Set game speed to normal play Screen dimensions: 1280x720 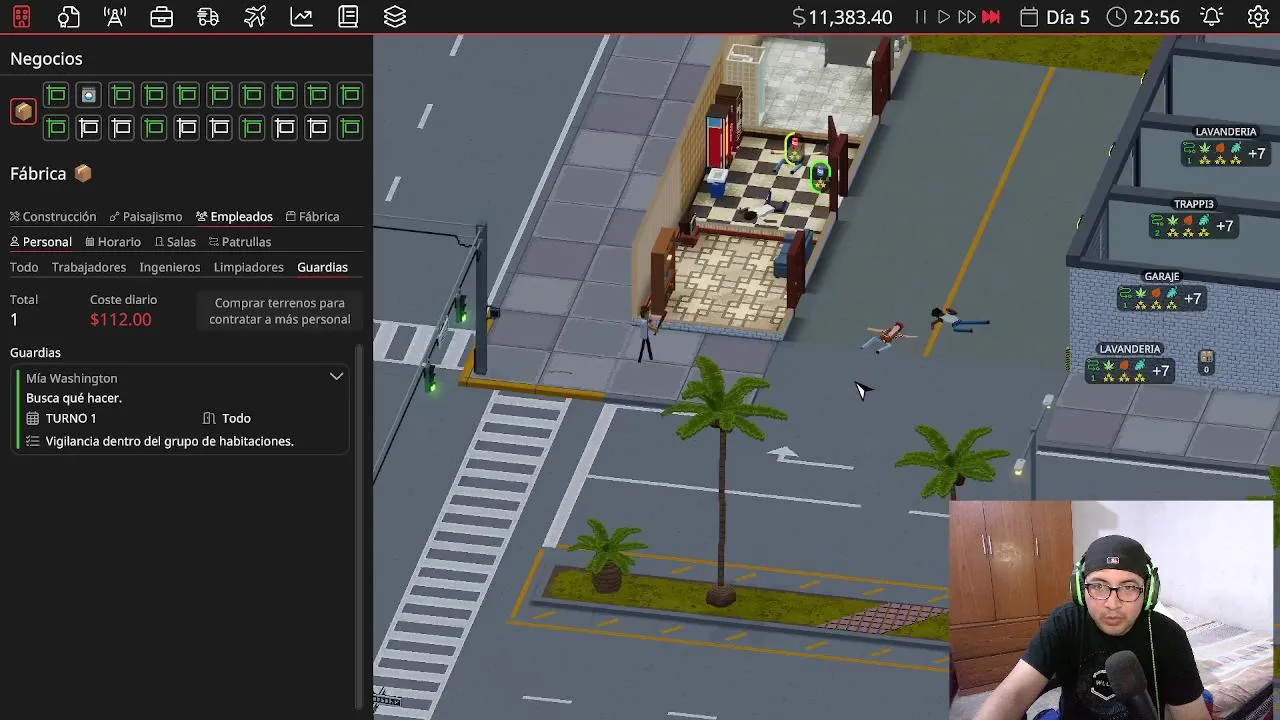pos(943,17)
